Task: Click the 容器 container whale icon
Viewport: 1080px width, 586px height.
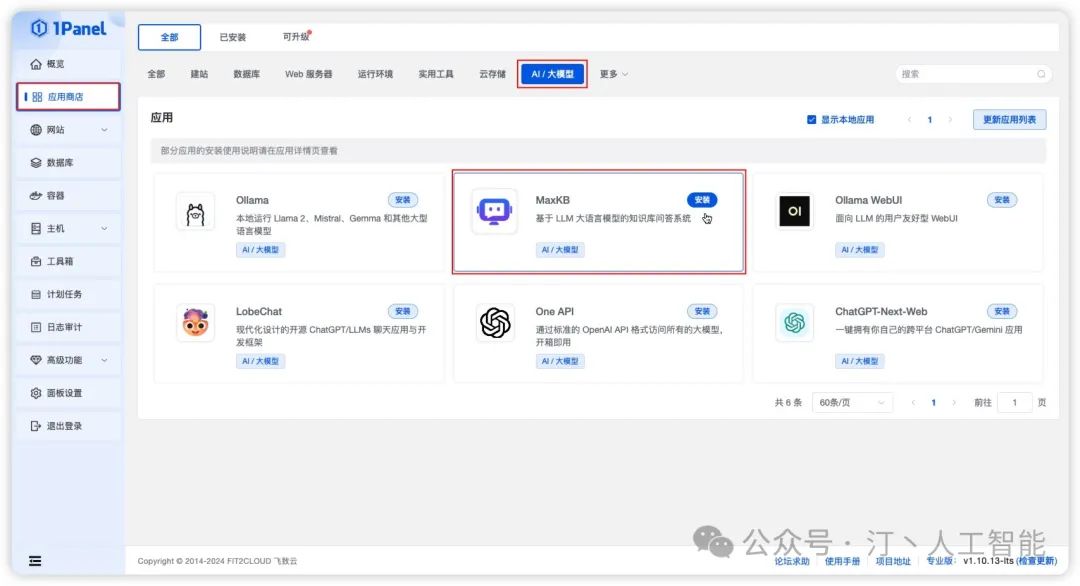Action: [36, 196]
